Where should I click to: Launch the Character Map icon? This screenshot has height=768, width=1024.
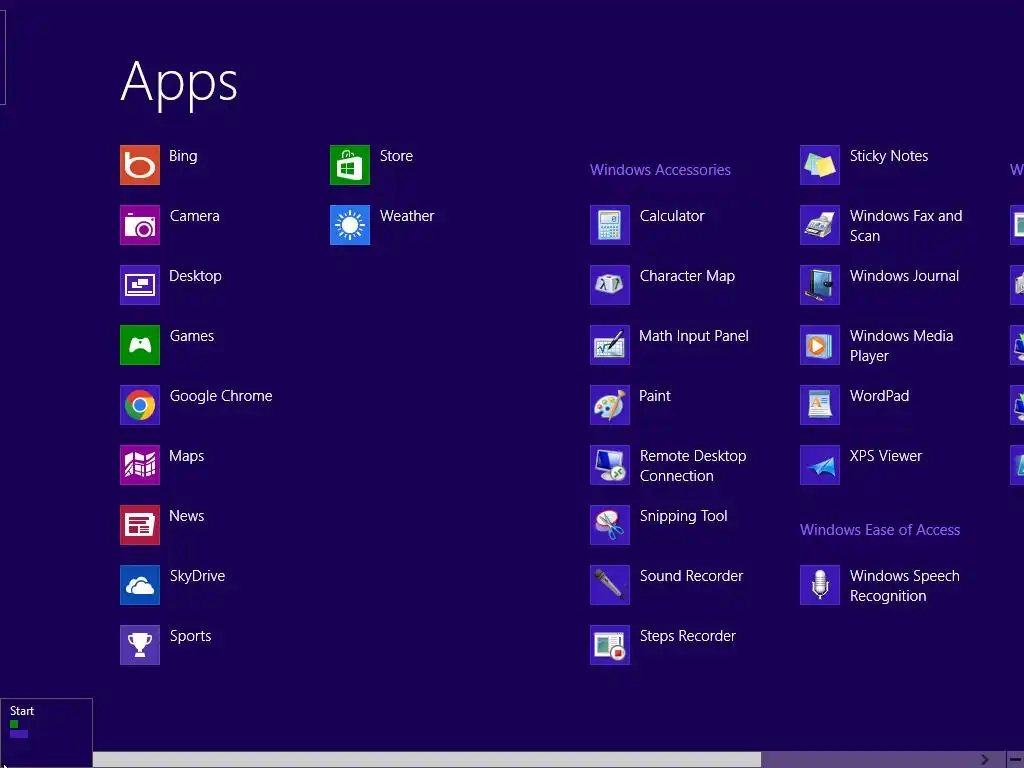click(x=610, y=285)
